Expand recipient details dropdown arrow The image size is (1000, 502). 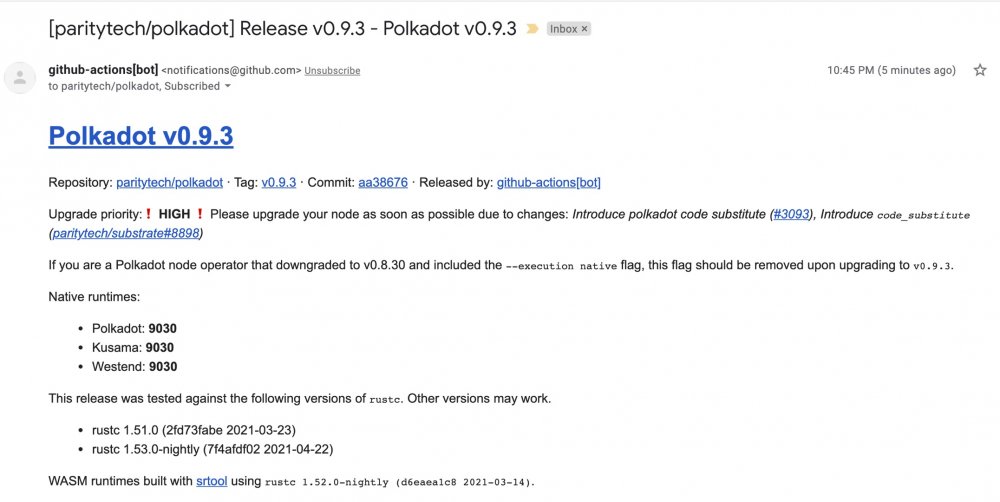pos(228,86)
